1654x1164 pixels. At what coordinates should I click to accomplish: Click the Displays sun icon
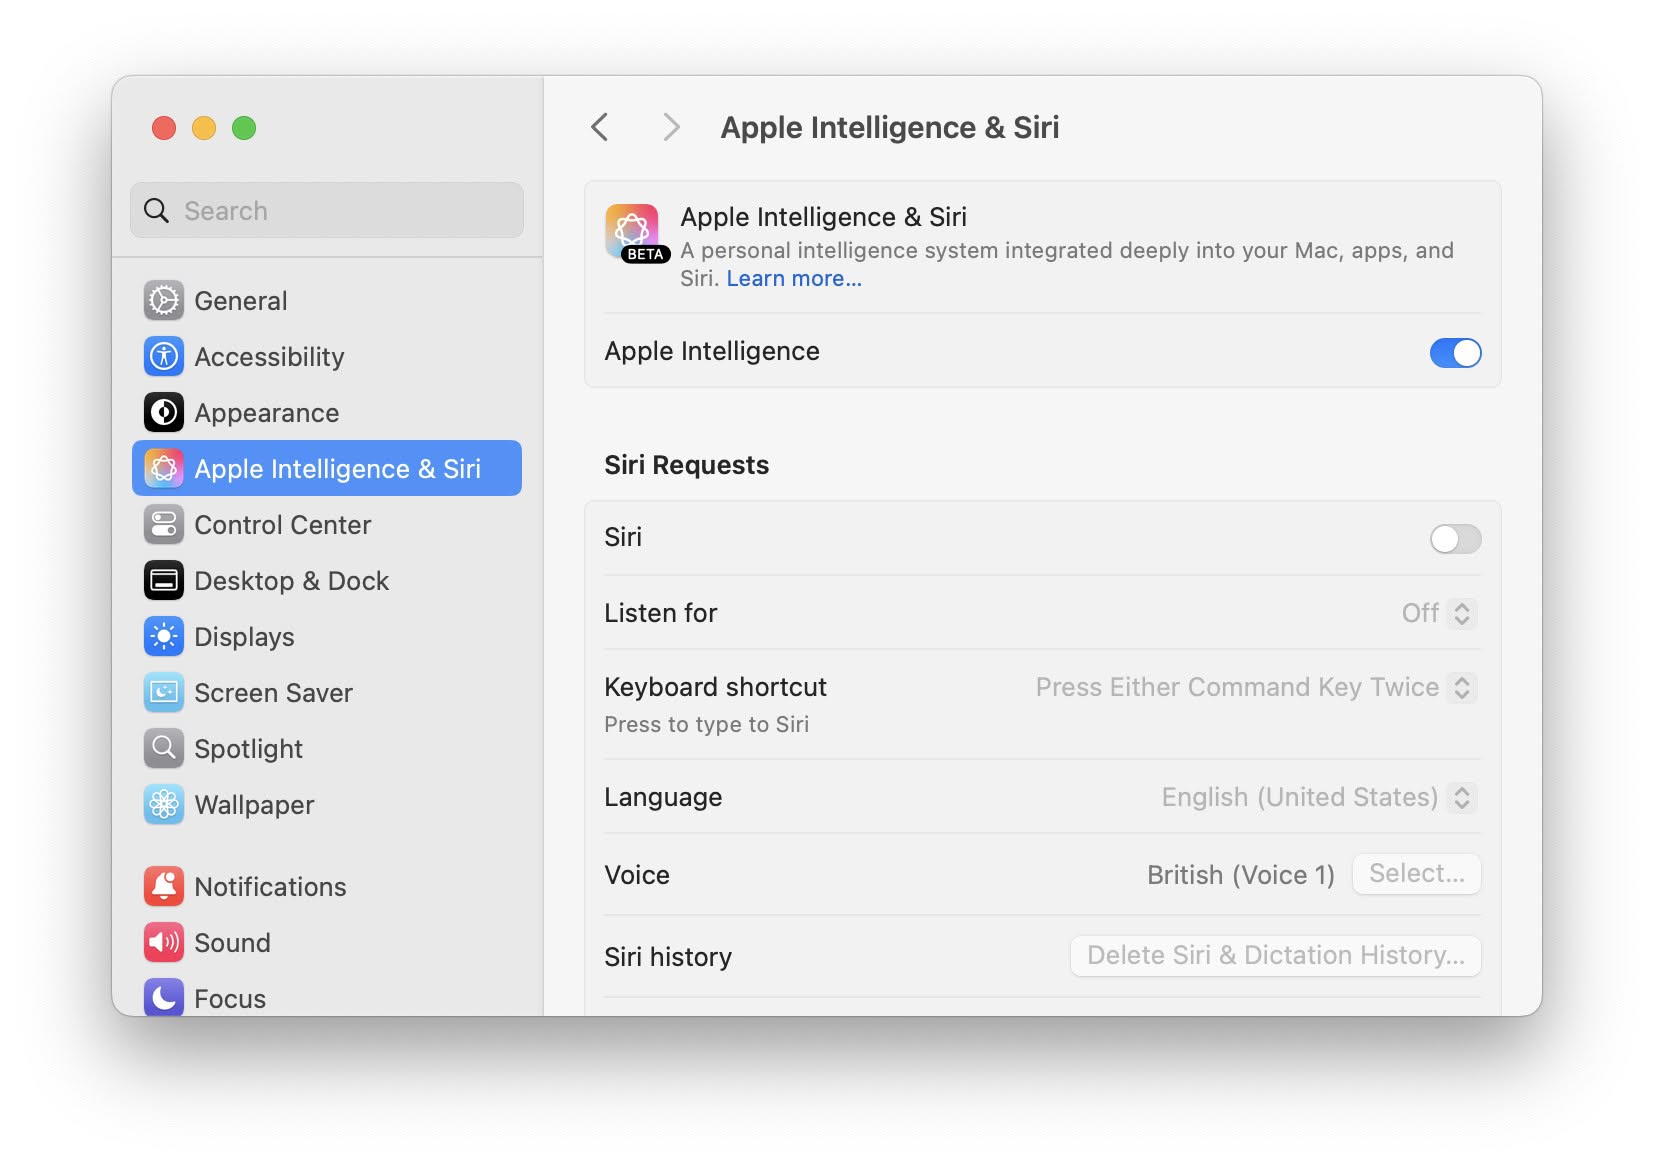(x=164, y=636)
